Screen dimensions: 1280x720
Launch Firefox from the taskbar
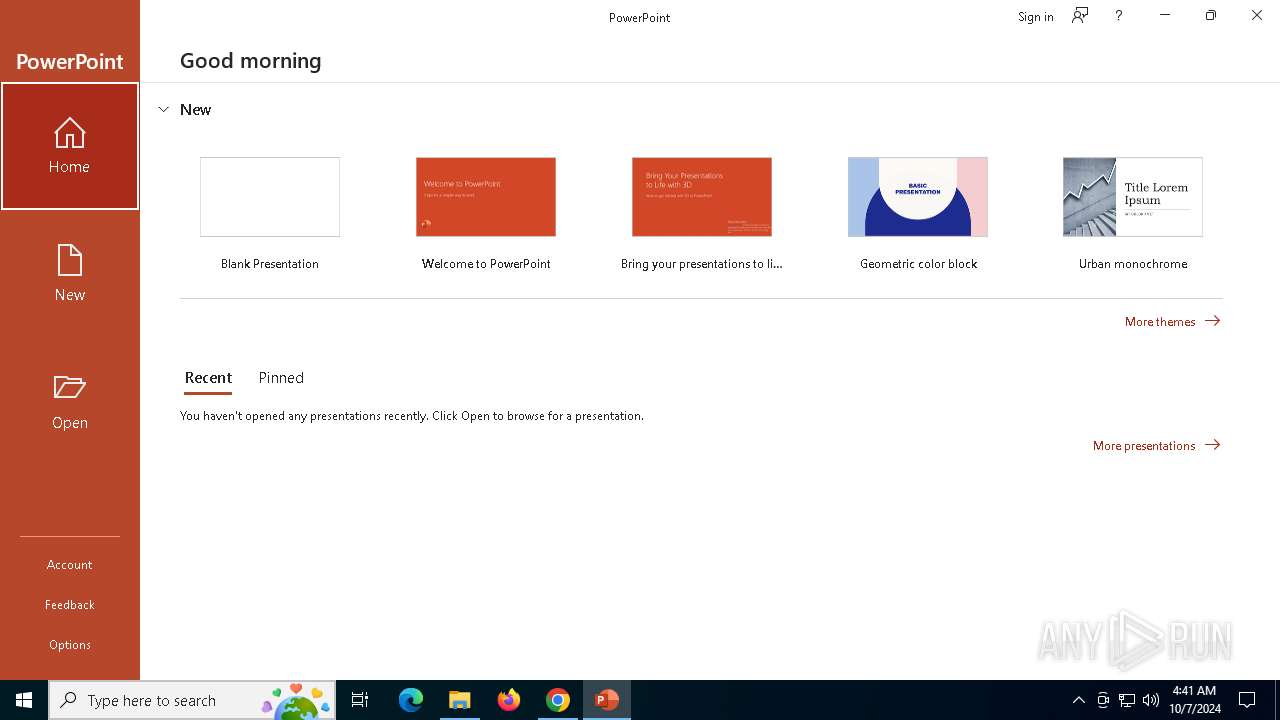point(509,700)
